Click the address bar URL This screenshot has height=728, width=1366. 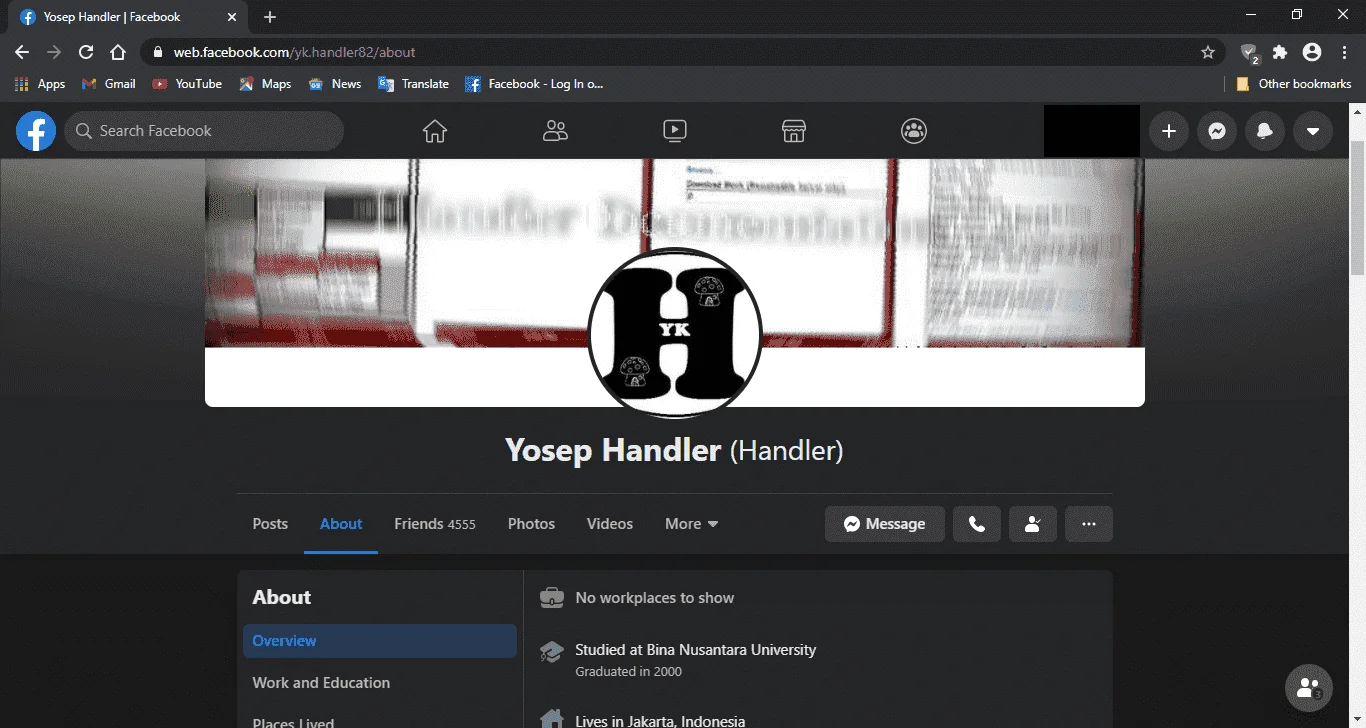294,52
